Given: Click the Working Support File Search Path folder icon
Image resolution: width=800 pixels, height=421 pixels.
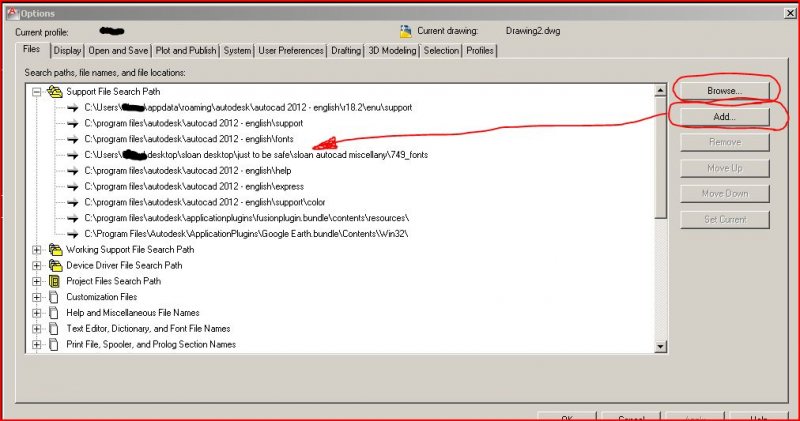Looking at the screenshot, I should (55, 250).
